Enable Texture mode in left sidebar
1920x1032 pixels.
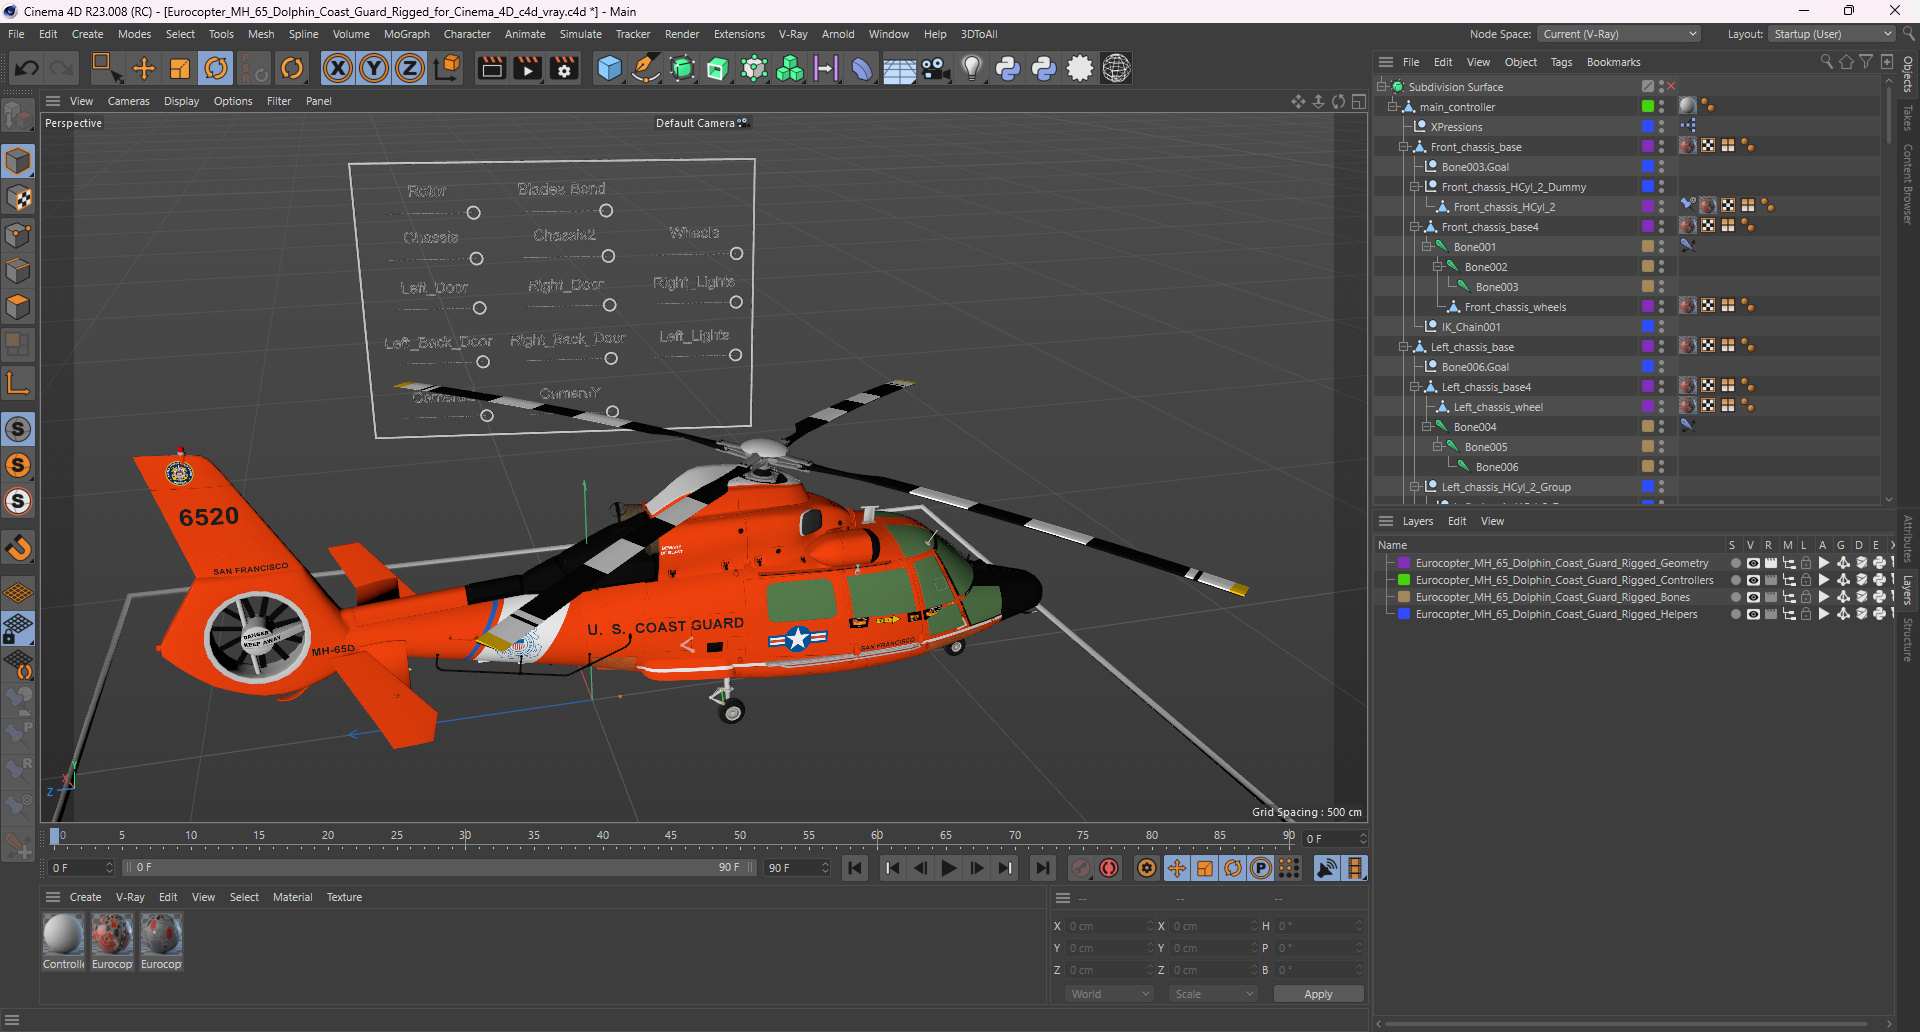18,198
